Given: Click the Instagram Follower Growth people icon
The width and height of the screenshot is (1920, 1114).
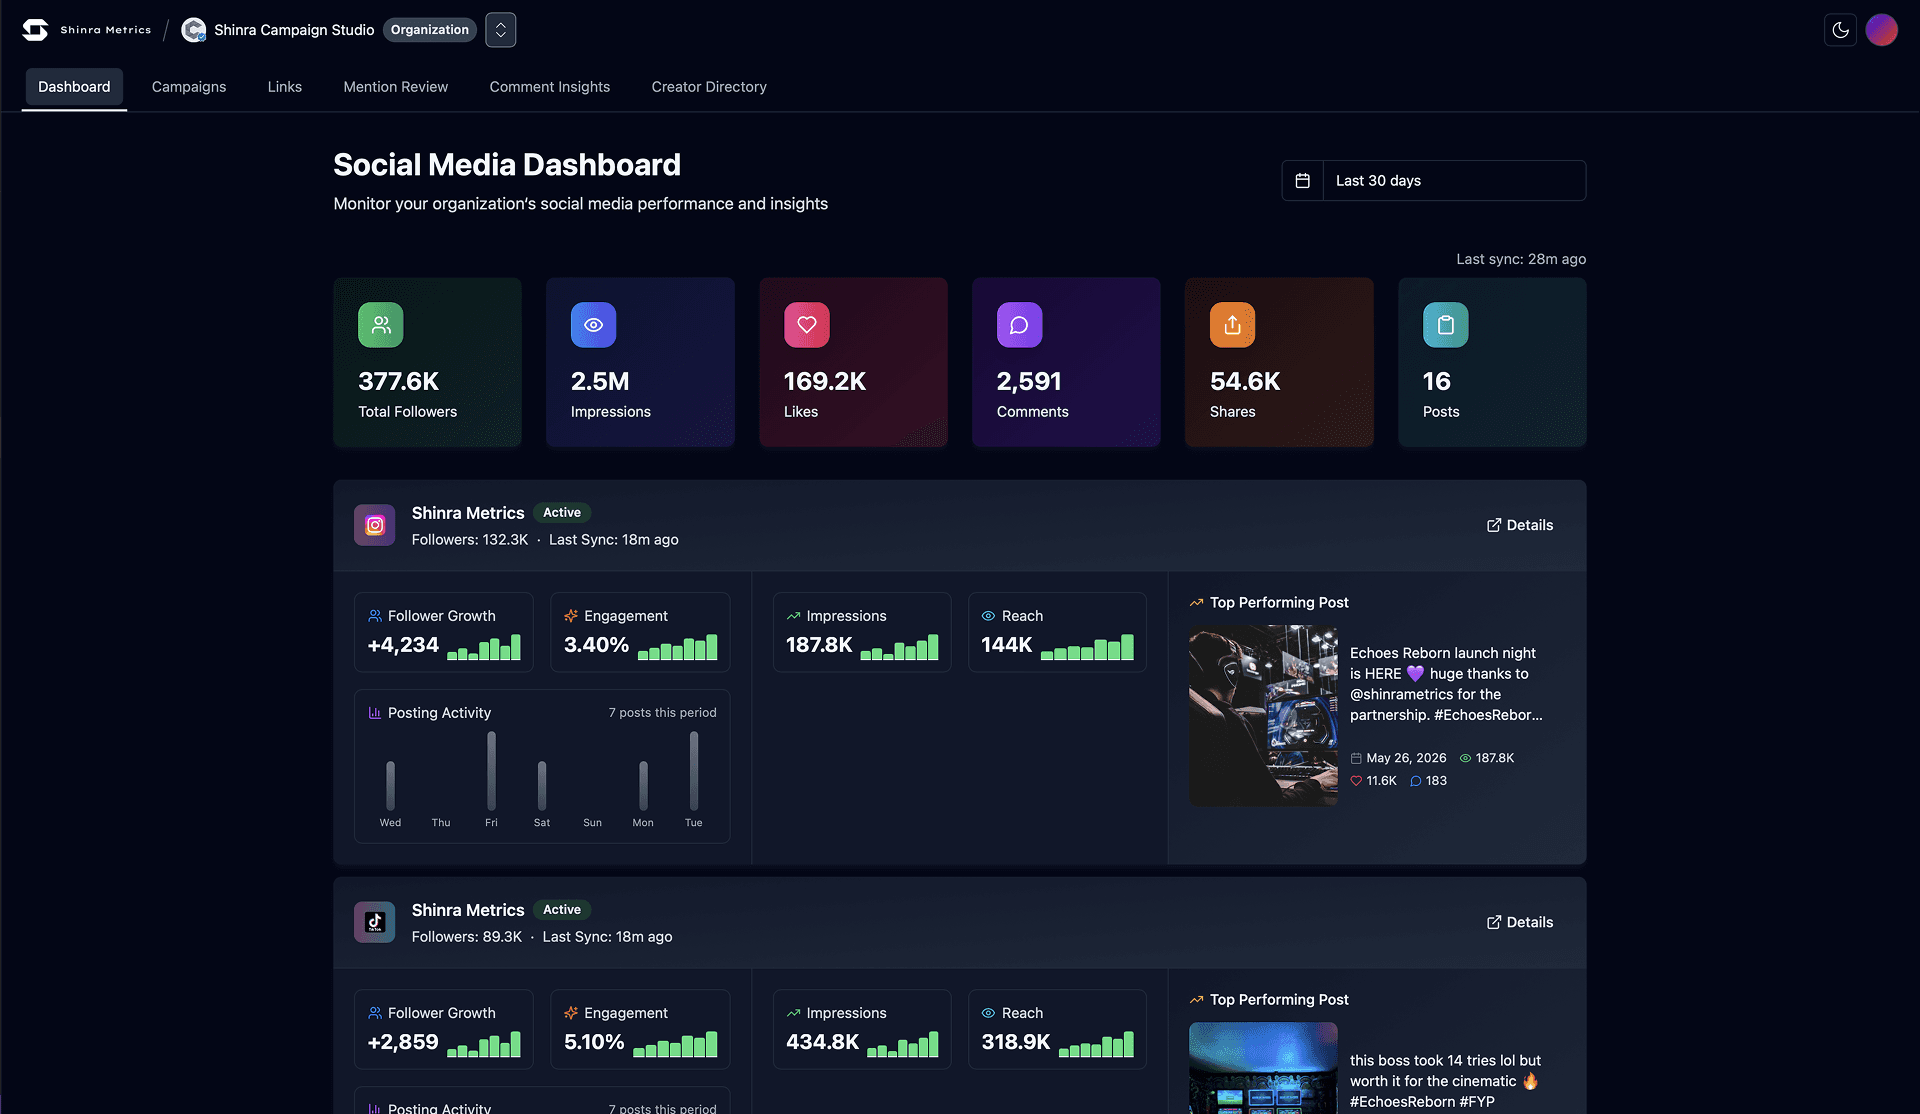Looking at the screenshot, I should (x=375, y=616).
